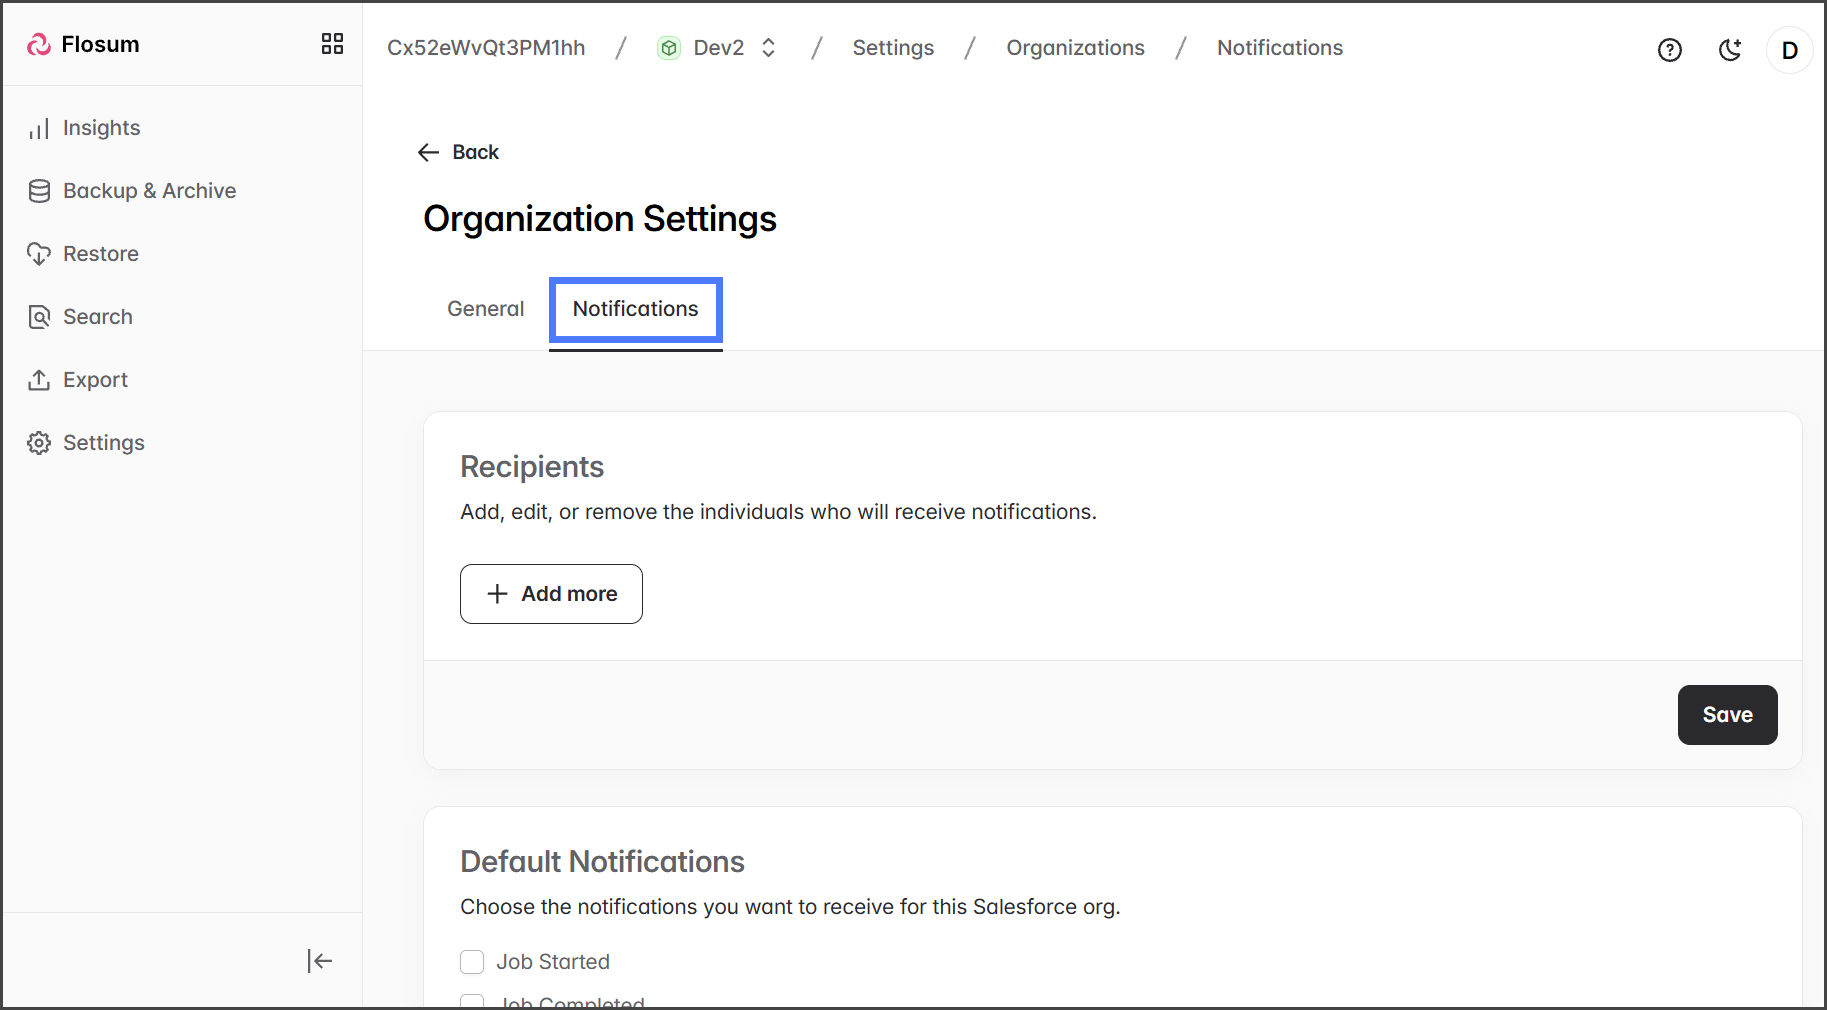Click the Flosum logo icon

point(39,45)
